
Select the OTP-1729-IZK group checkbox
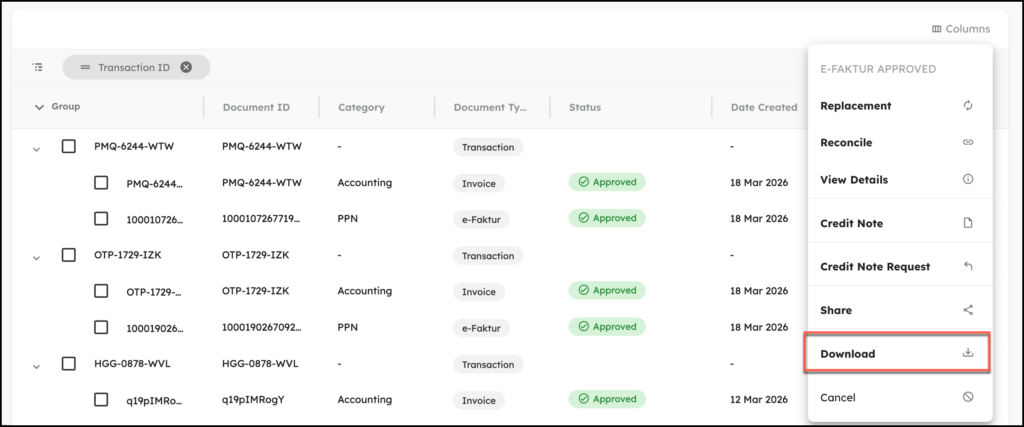click(x=69, y=255)
